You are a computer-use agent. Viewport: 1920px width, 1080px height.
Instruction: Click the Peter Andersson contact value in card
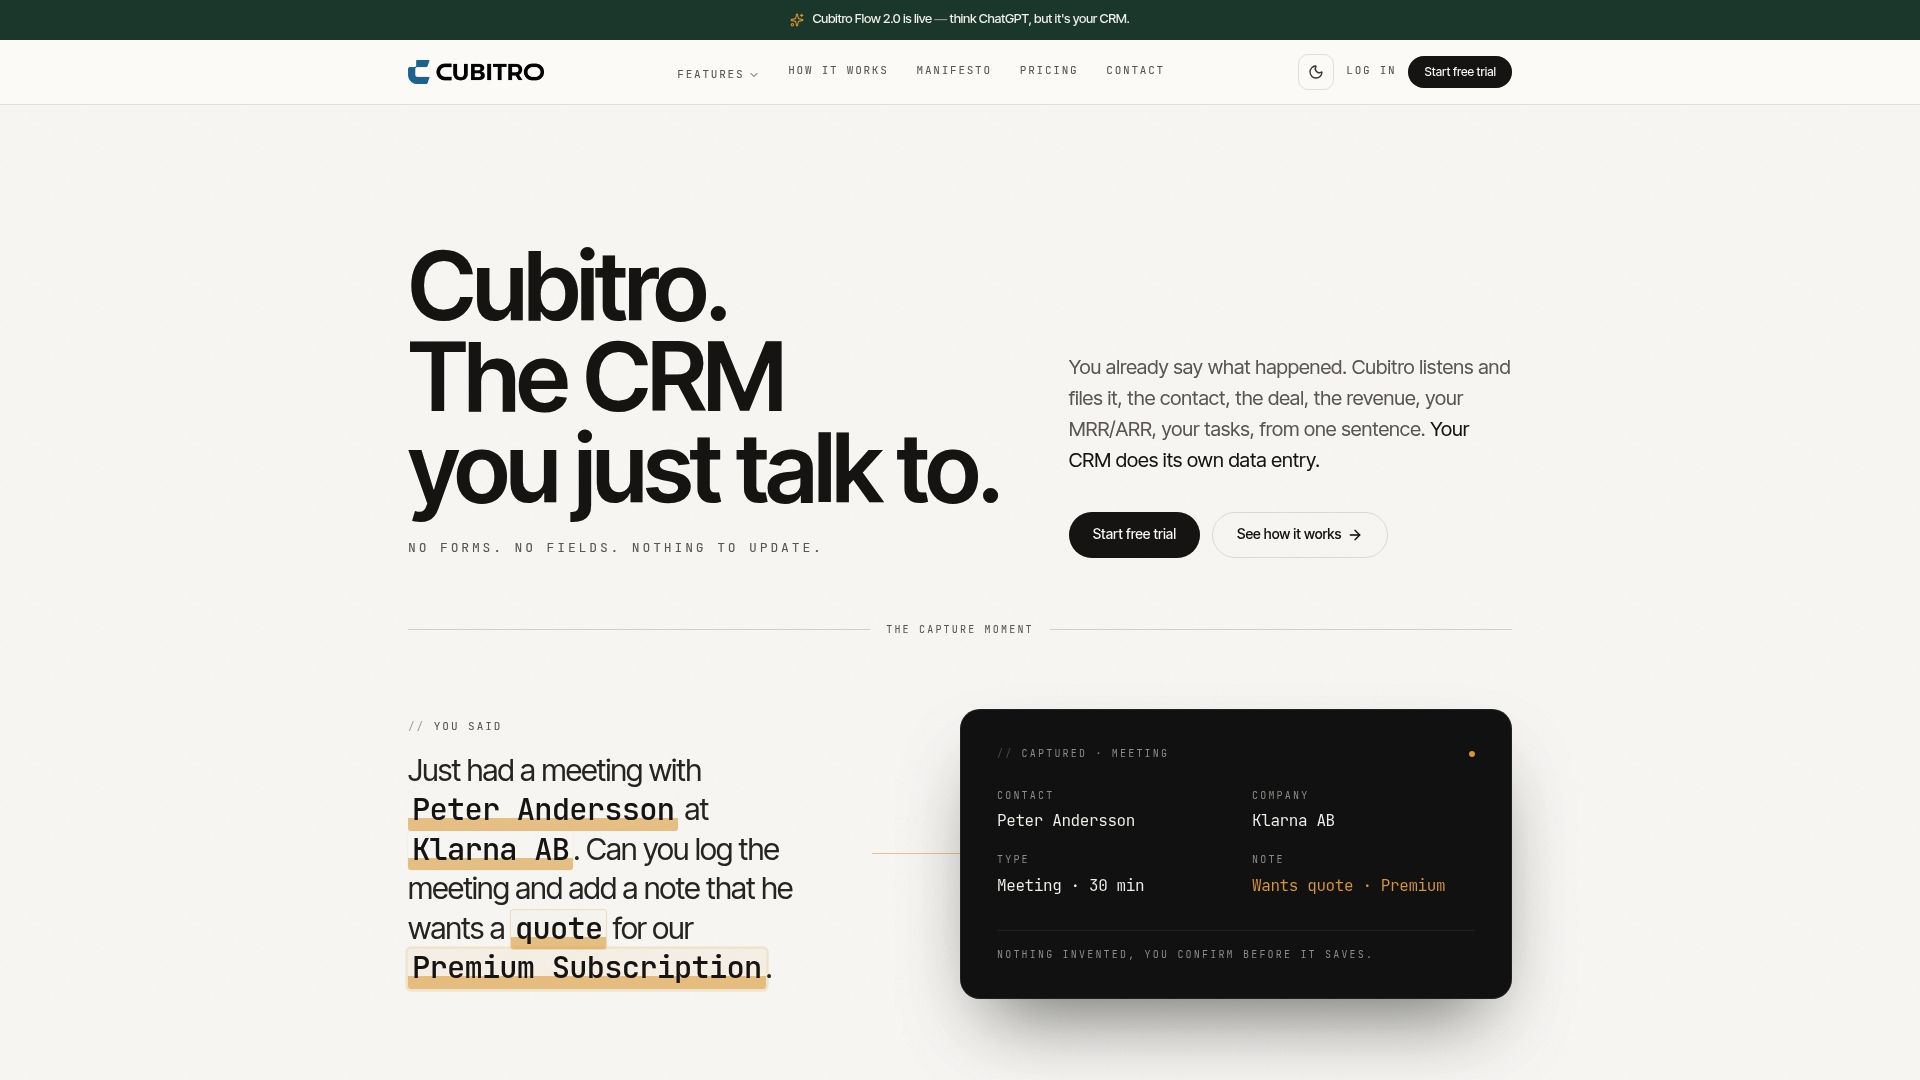coord(1066,821)
